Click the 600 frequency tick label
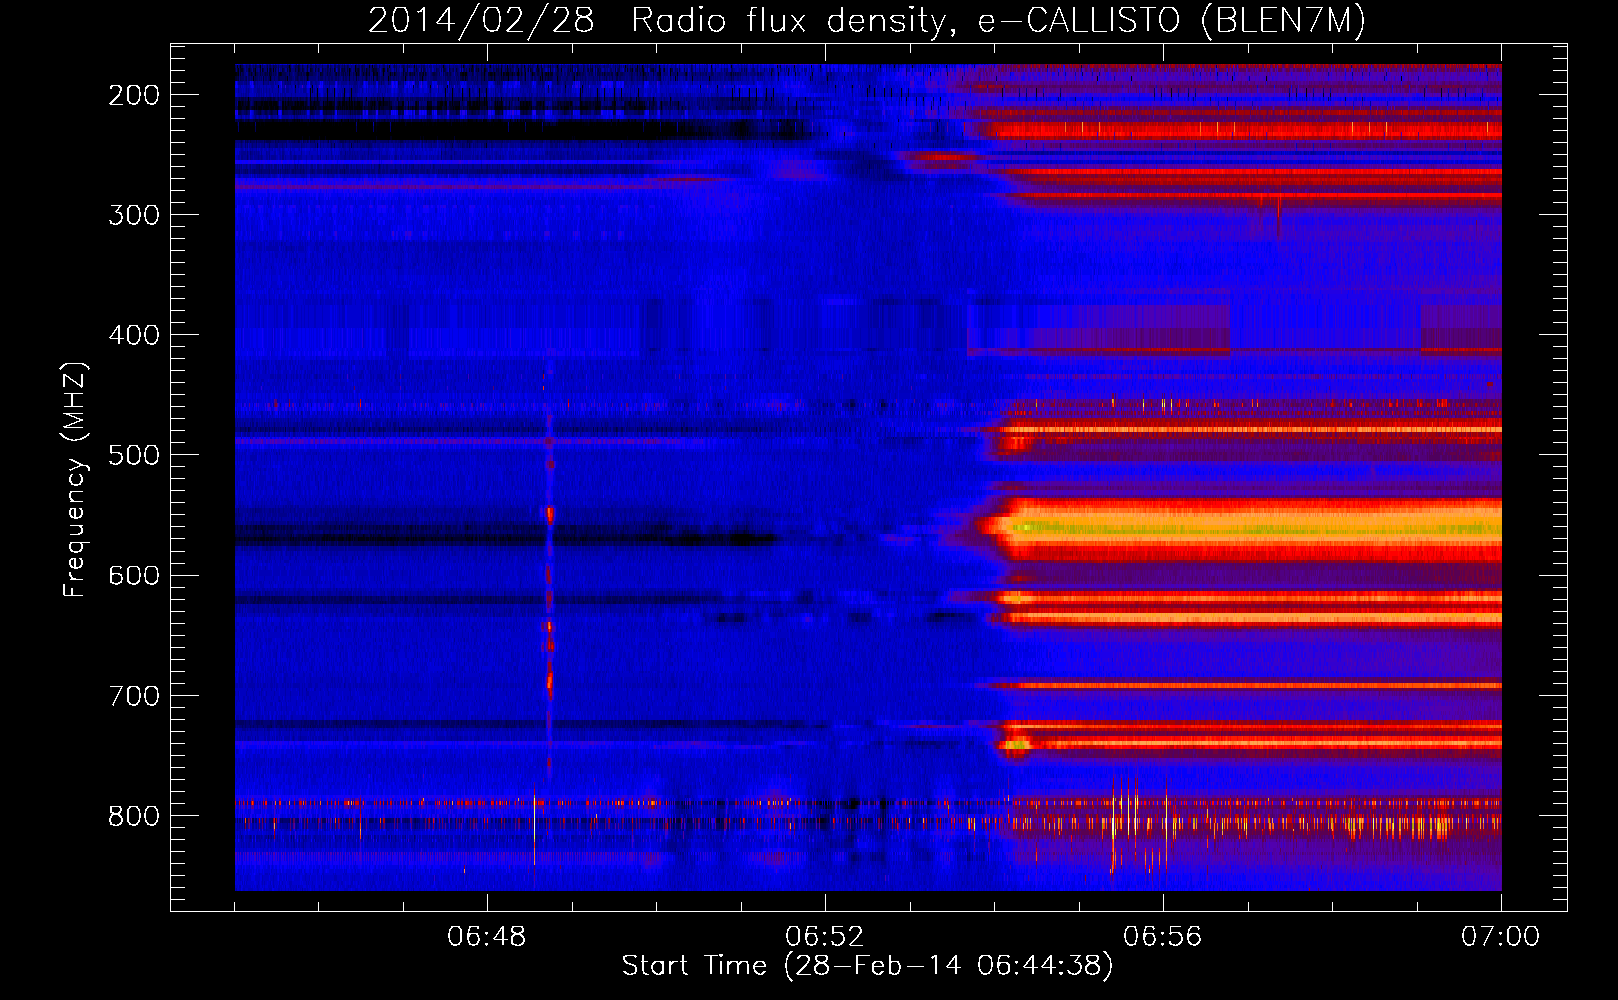This screenshot has width=1618, height=1000. pos(134,575)
